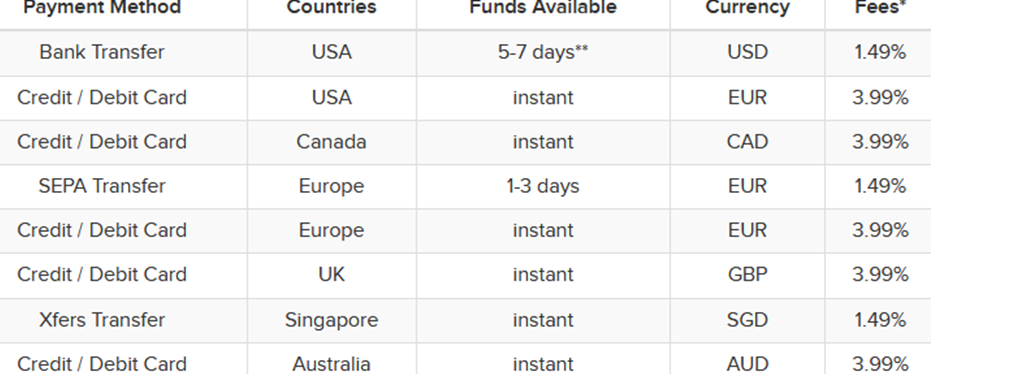
Task: Click the 1-3 days funds available cell
Action: tap(543, 186)
